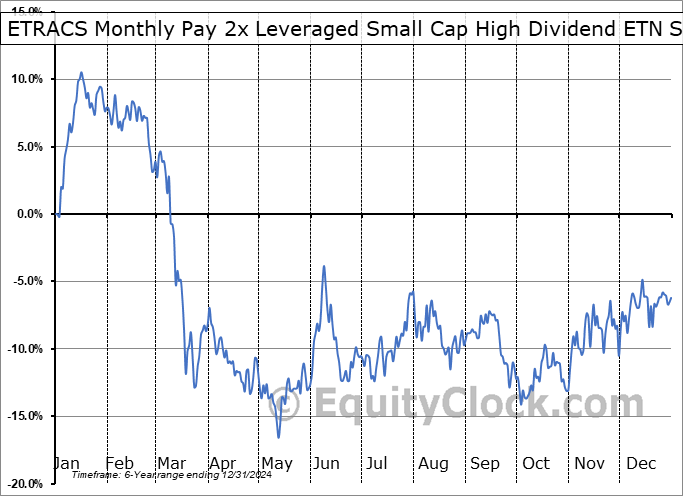
Task: Select the Jun label on the x-axis
Action: (327, 463)
